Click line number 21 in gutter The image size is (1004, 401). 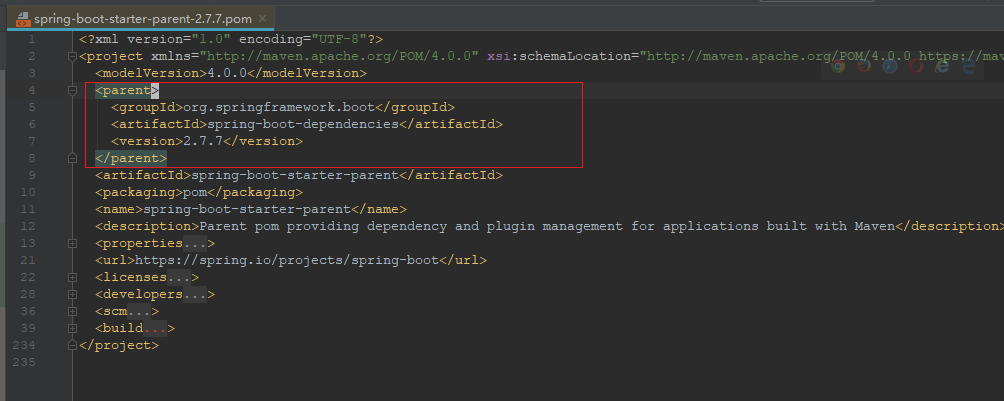[x=28, y=260]
